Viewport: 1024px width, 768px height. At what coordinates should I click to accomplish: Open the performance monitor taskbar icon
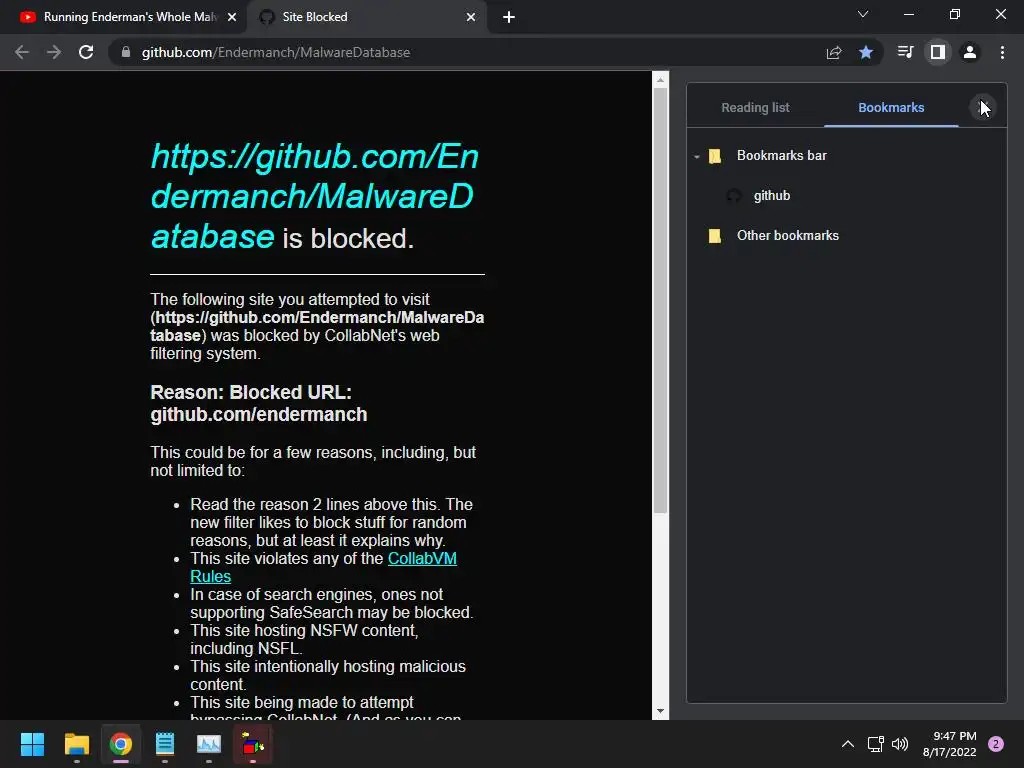tap(209, 744)
